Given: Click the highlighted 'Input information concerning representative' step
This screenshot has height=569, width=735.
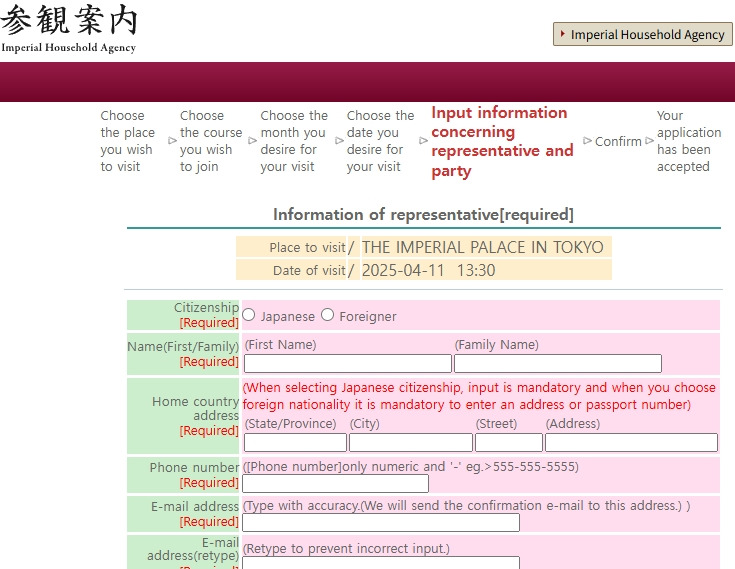Looking at the screenshot, I should pos(502,142).
